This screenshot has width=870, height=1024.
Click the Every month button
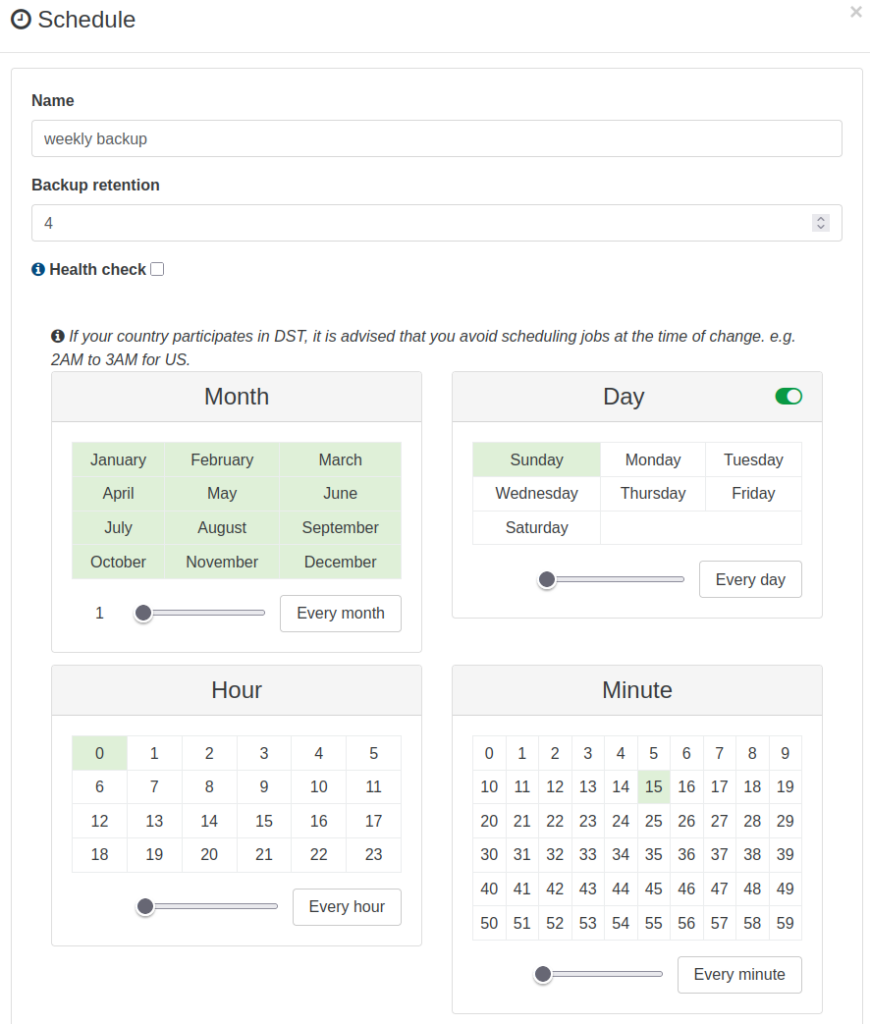click(x=340, y=613)
